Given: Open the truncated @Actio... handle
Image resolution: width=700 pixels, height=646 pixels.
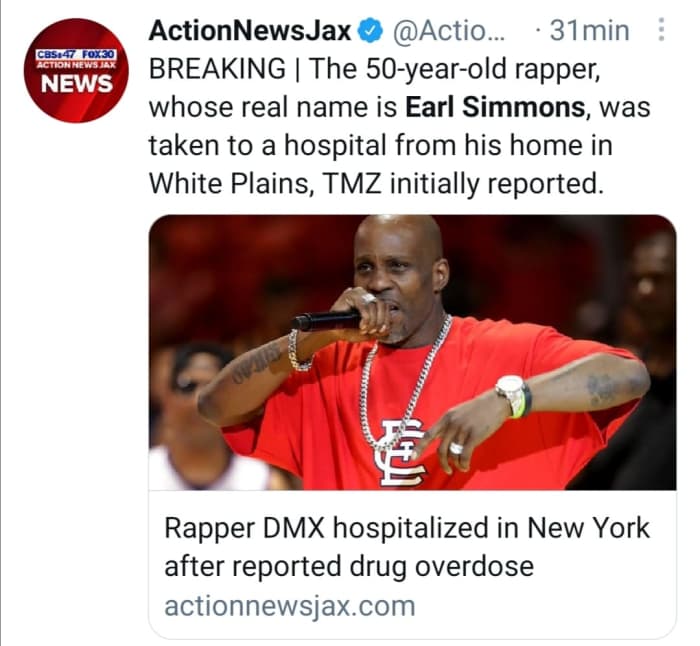Looking at the screenshot, I should 448,31.
